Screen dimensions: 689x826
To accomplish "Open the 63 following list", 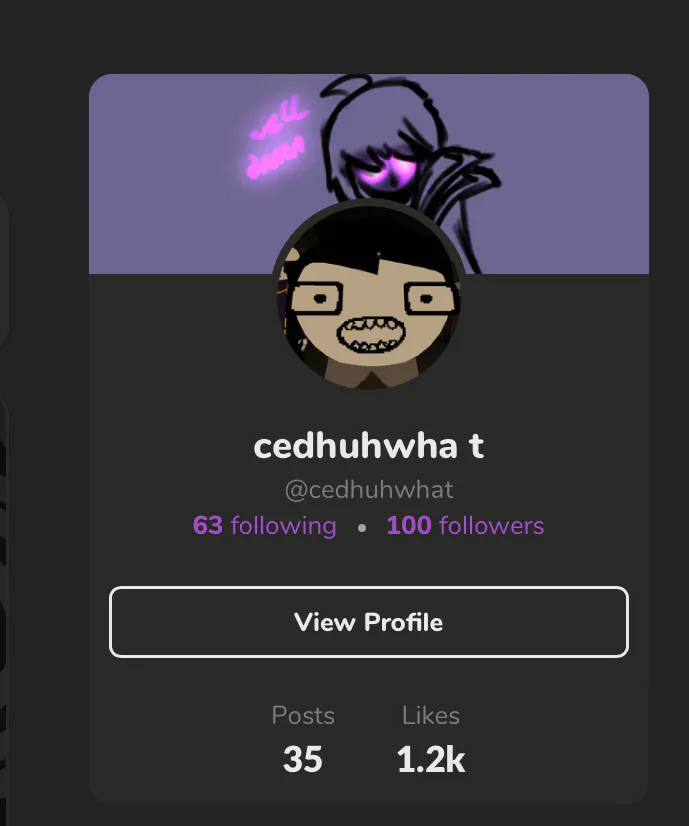I will tap(264, 526).
